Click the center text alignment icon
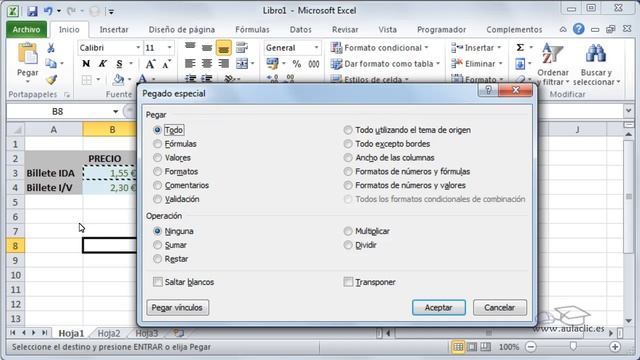Image resolution: width=640 pixels, height=360 pixels. click(x=207, y=64)
